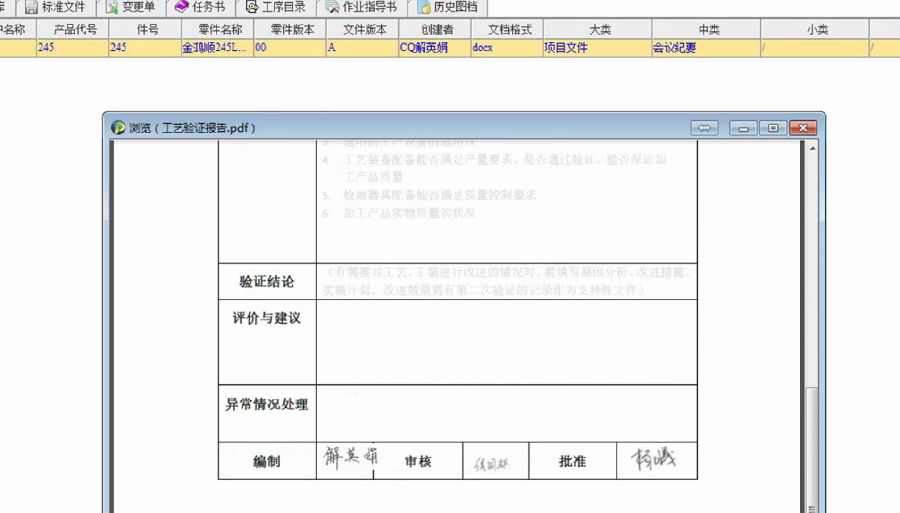The height and width of the screenshot is (513, 900).
Task: Click the 创建者 column header
Action: click(435, 29)
